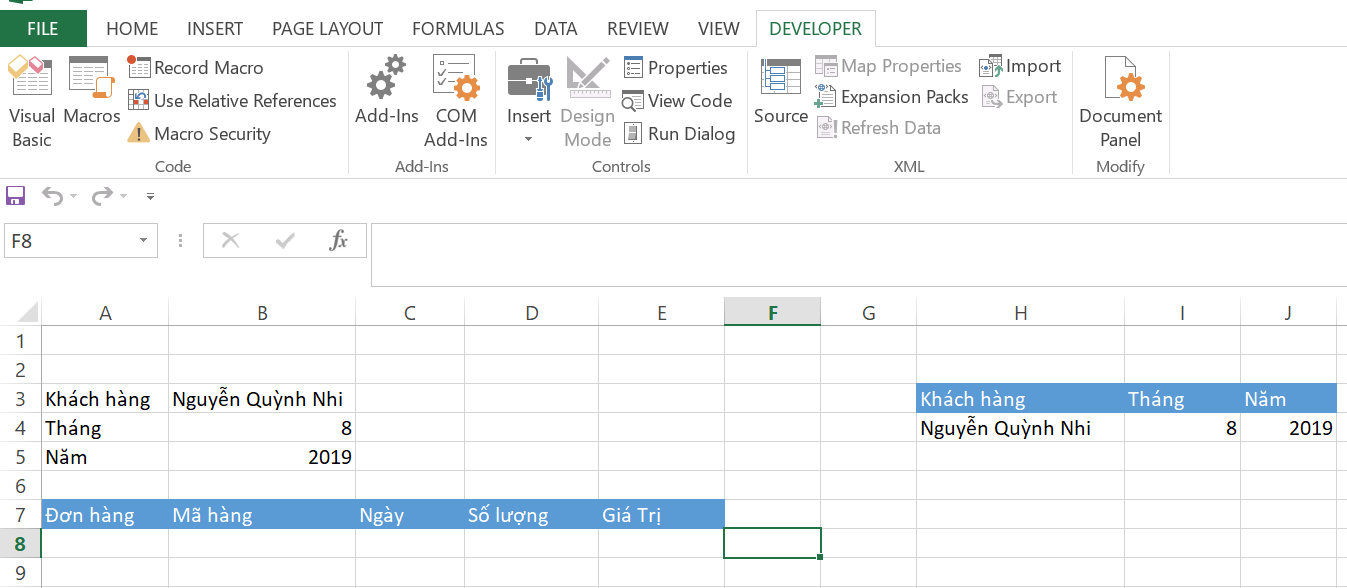The image size is (1347, 588).
Task: Open Macro Security settings
Action: [199, 134]
